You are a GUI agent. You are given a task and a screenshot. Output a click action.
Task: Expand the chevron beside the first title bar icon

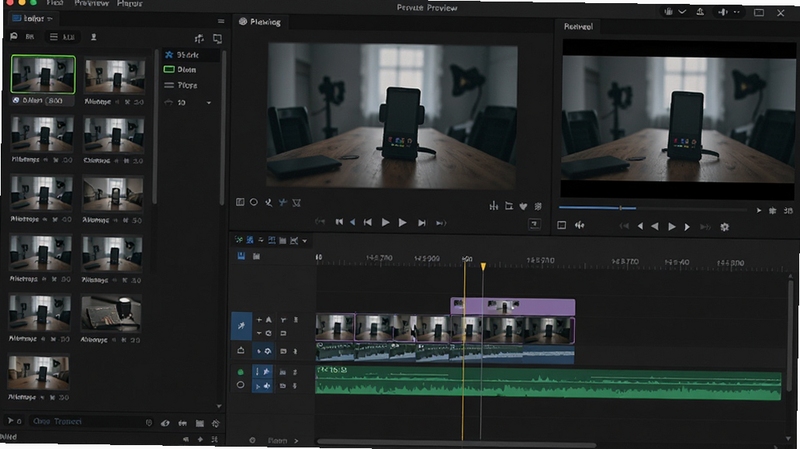(x=682, y=12)
